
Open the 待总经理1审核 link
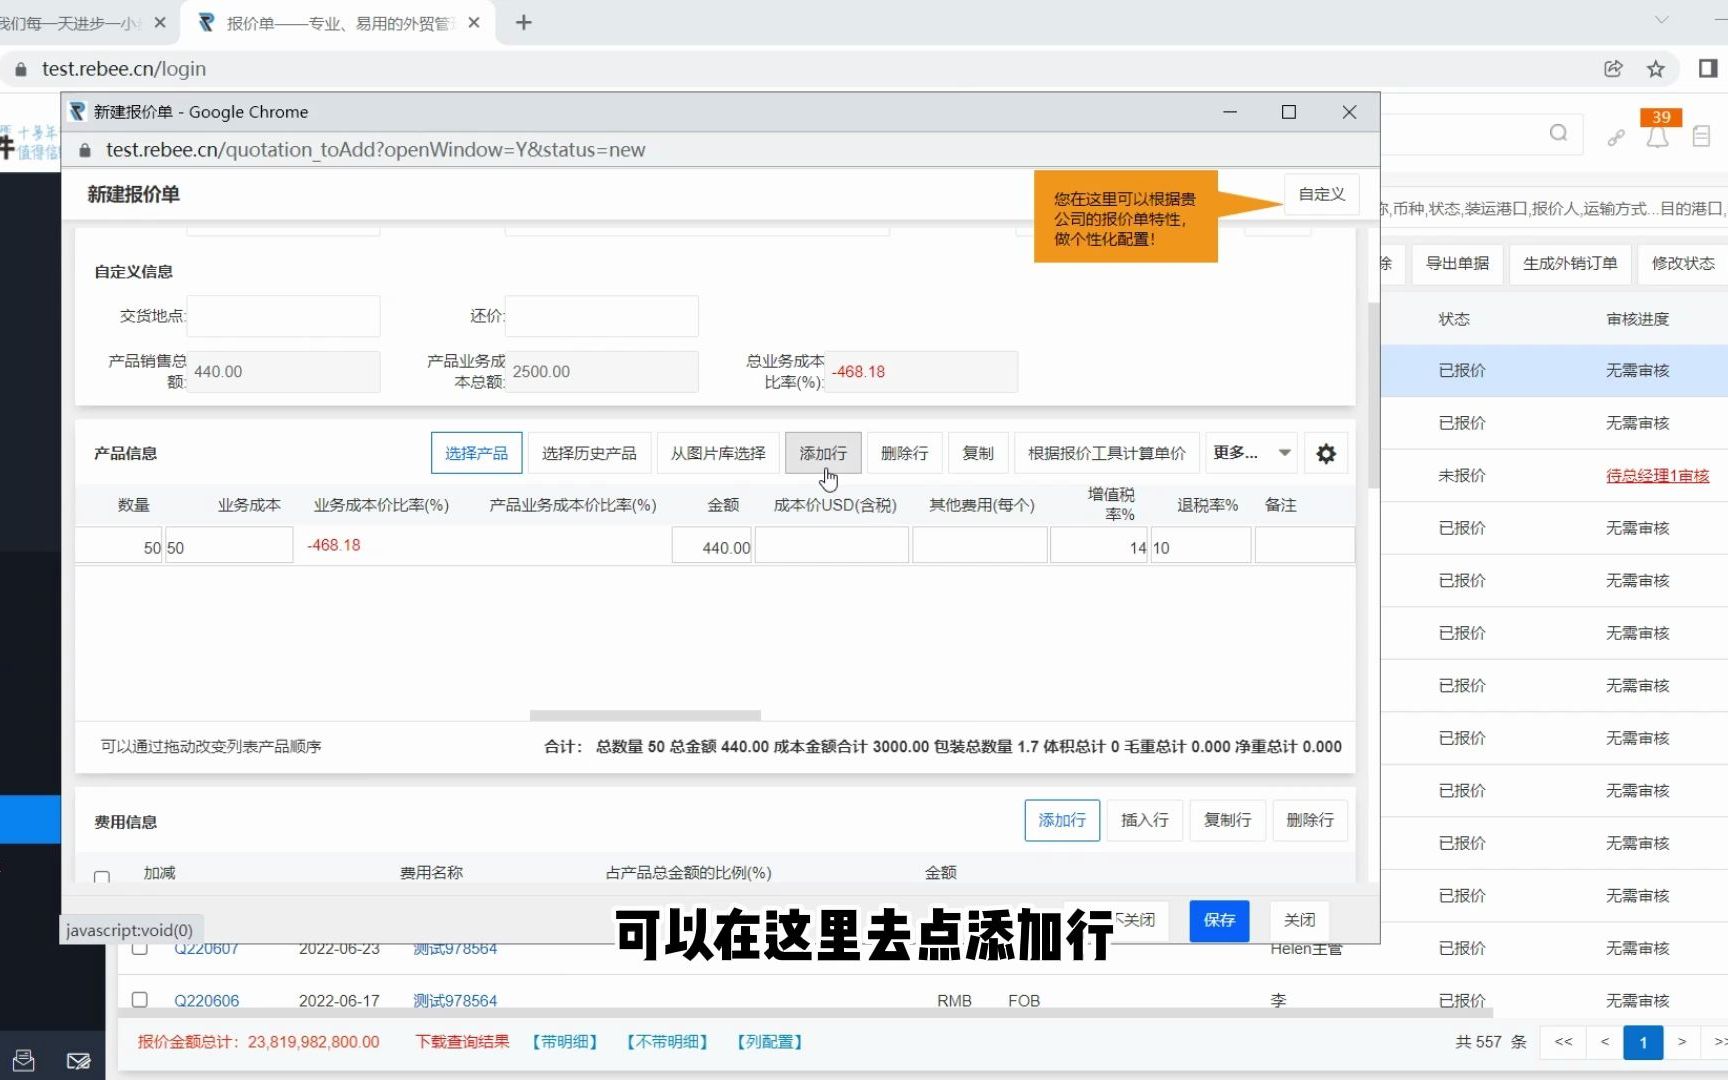pos(1657,476)
